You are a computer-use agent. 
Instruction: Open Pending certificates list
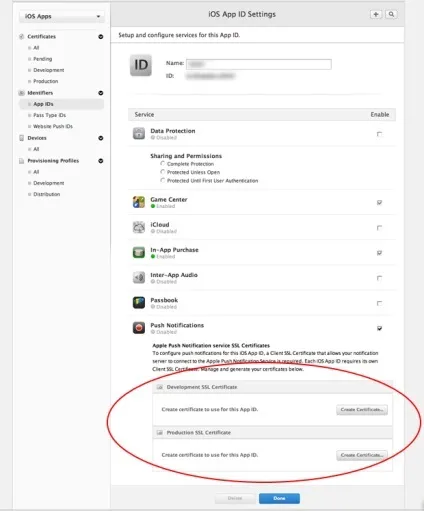43,59
